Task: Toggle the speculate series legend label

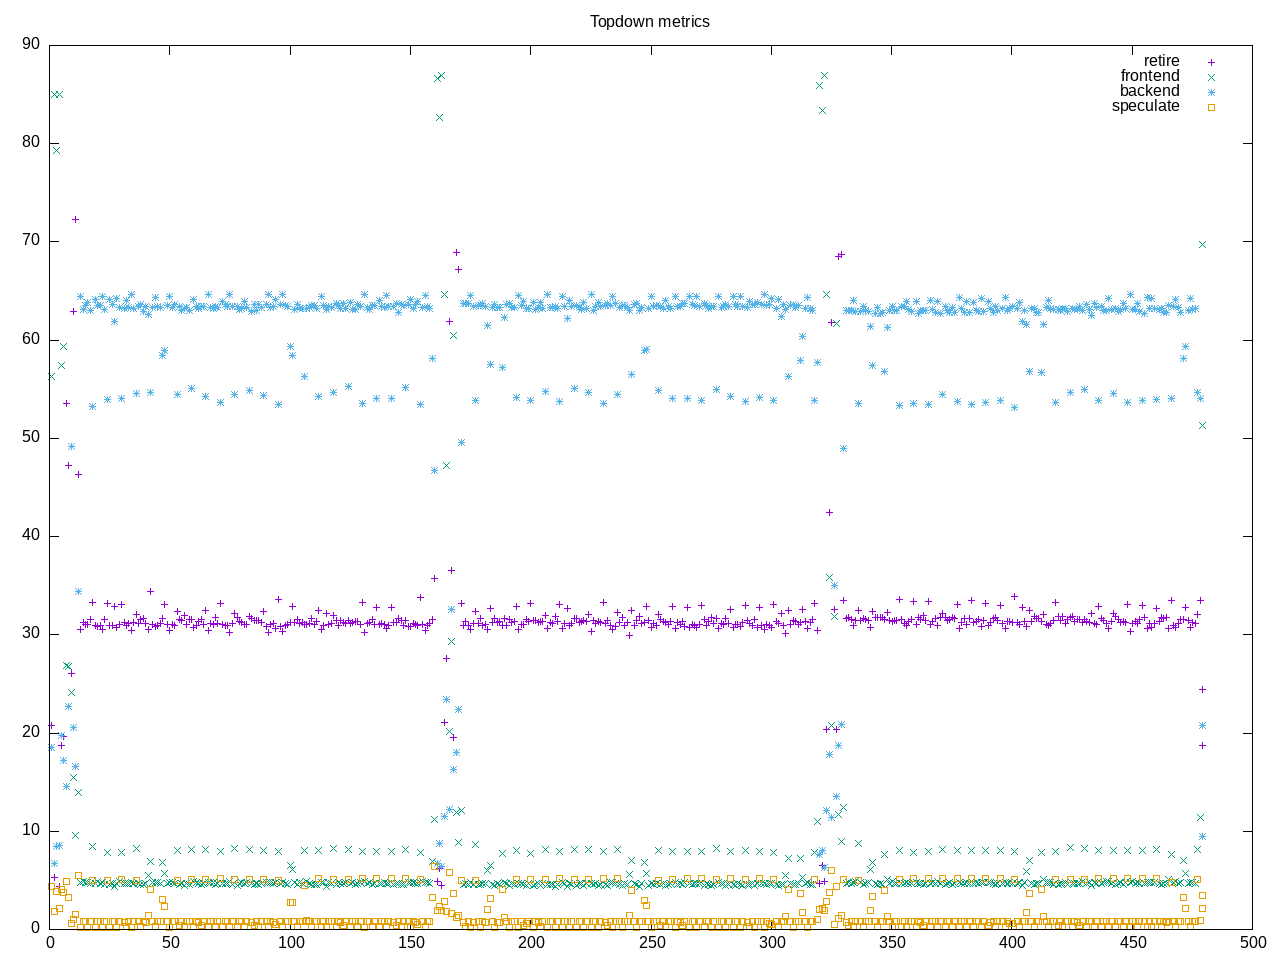Action: (1145, 106)
